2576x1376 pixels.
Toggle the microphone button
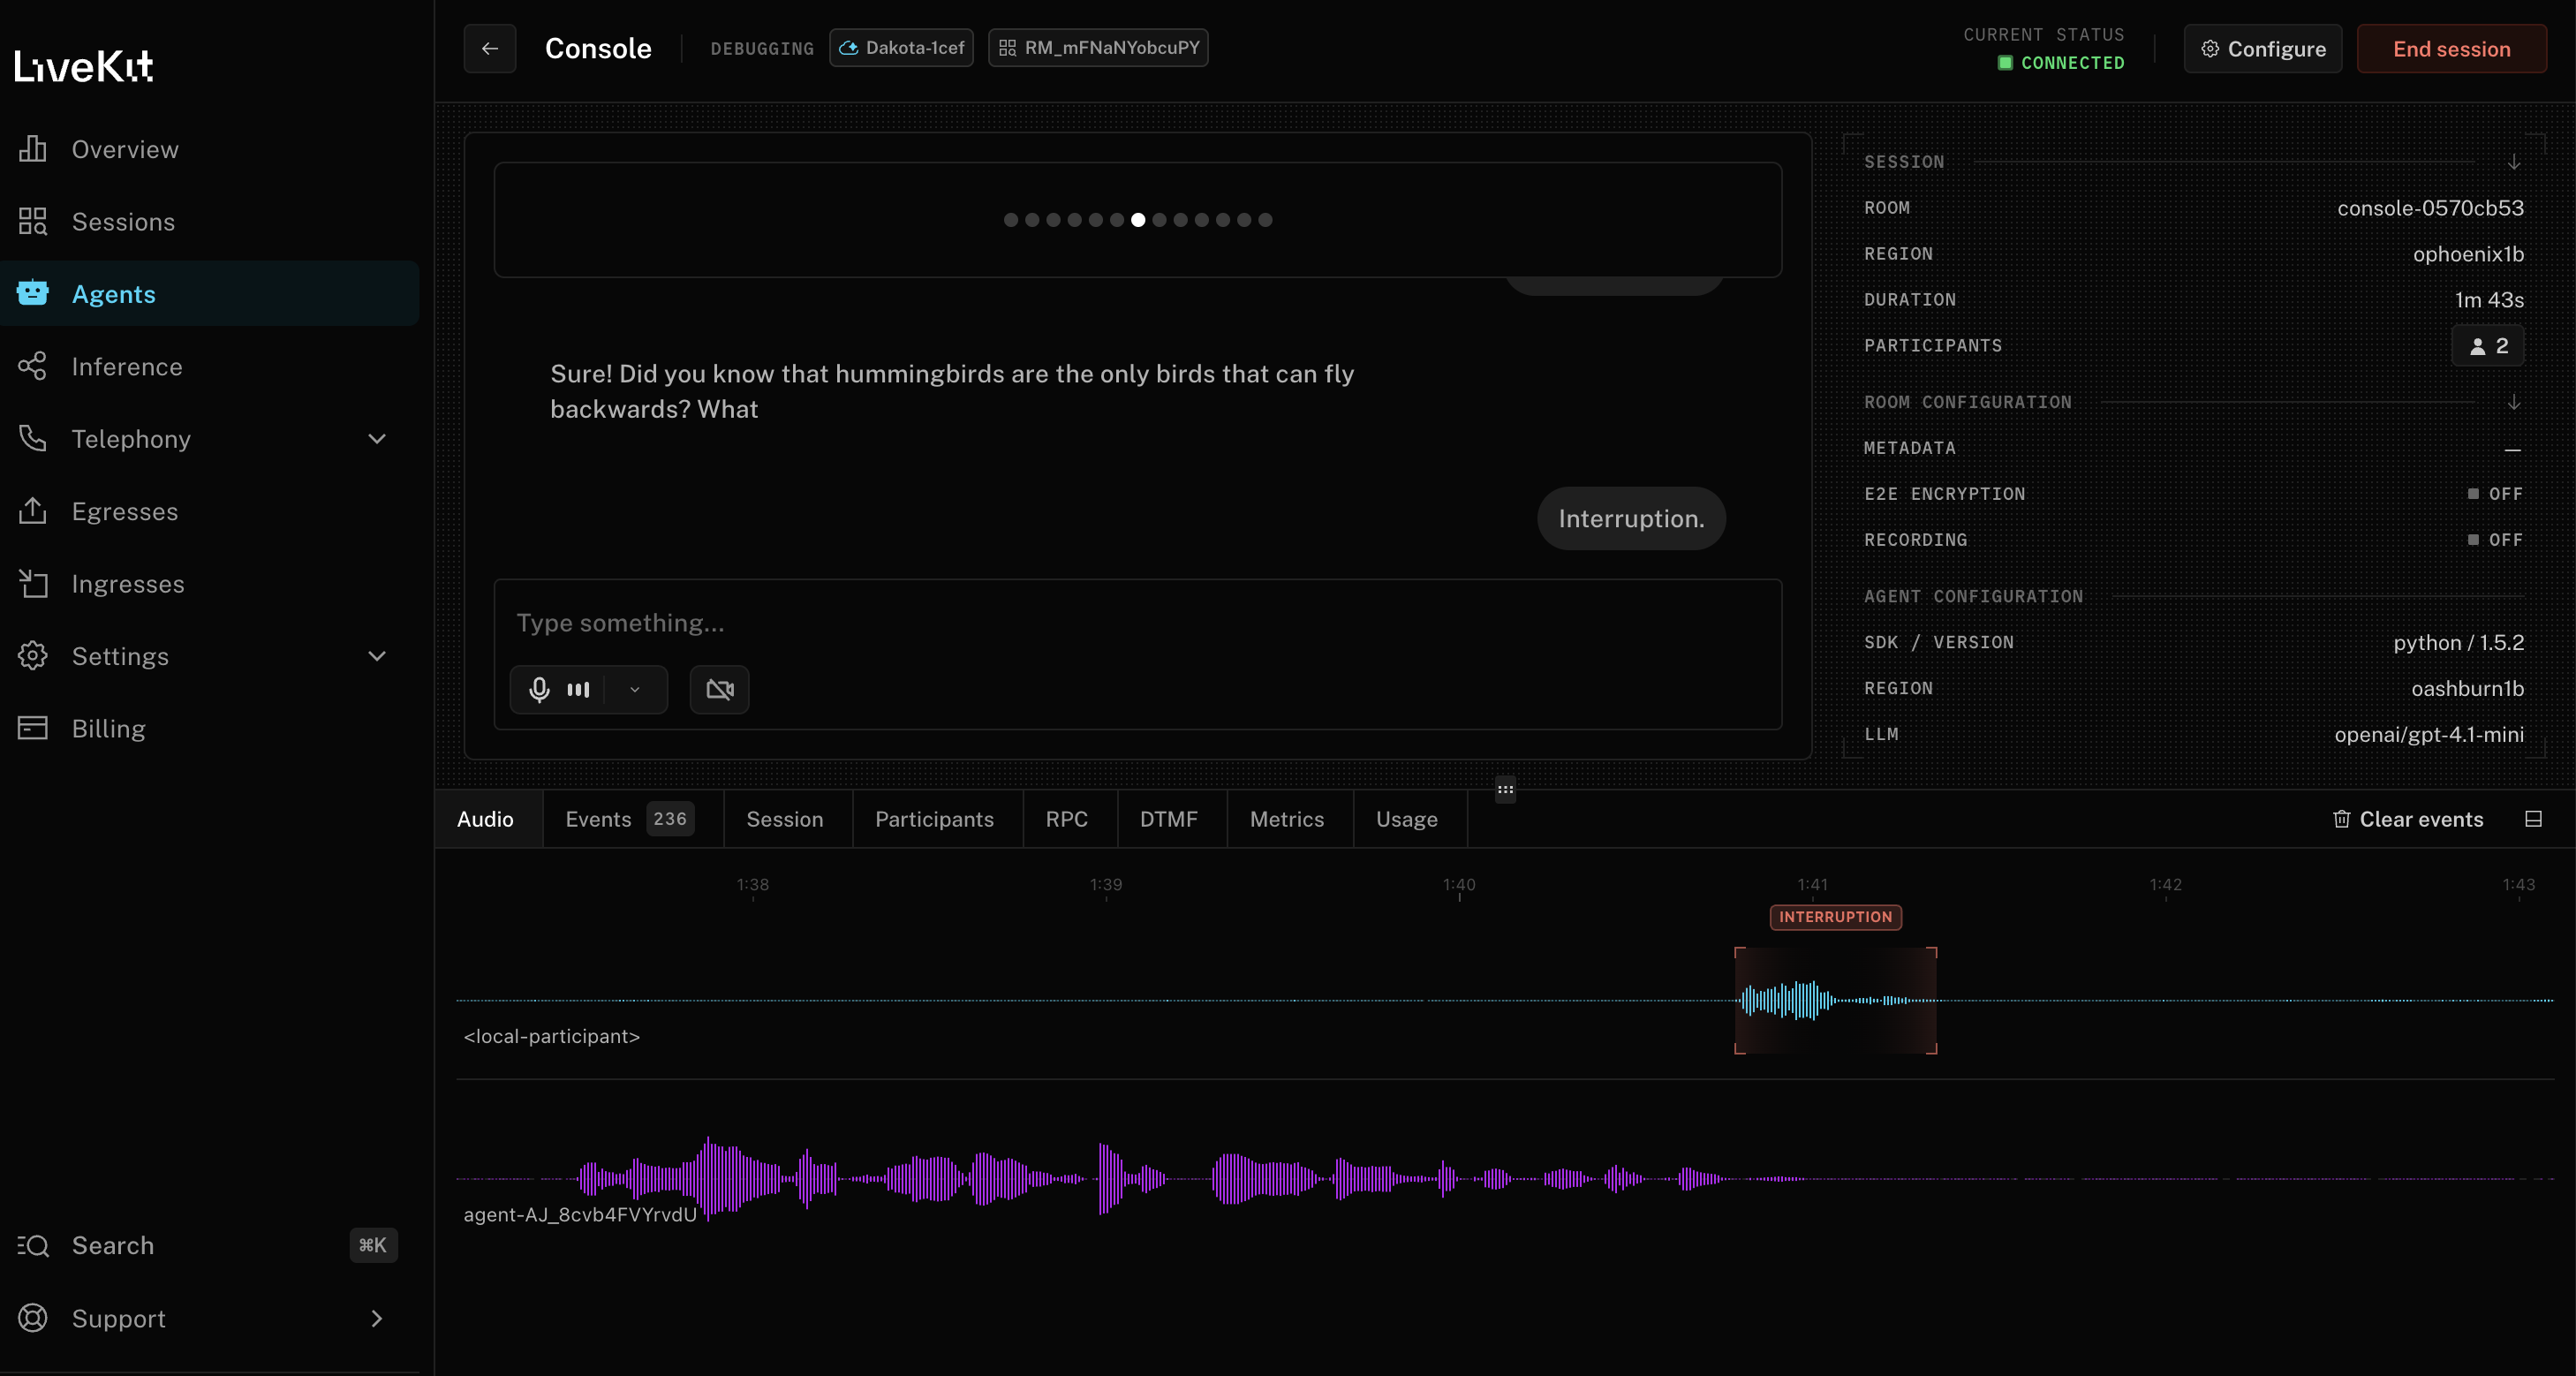click(x=540, y=689)
